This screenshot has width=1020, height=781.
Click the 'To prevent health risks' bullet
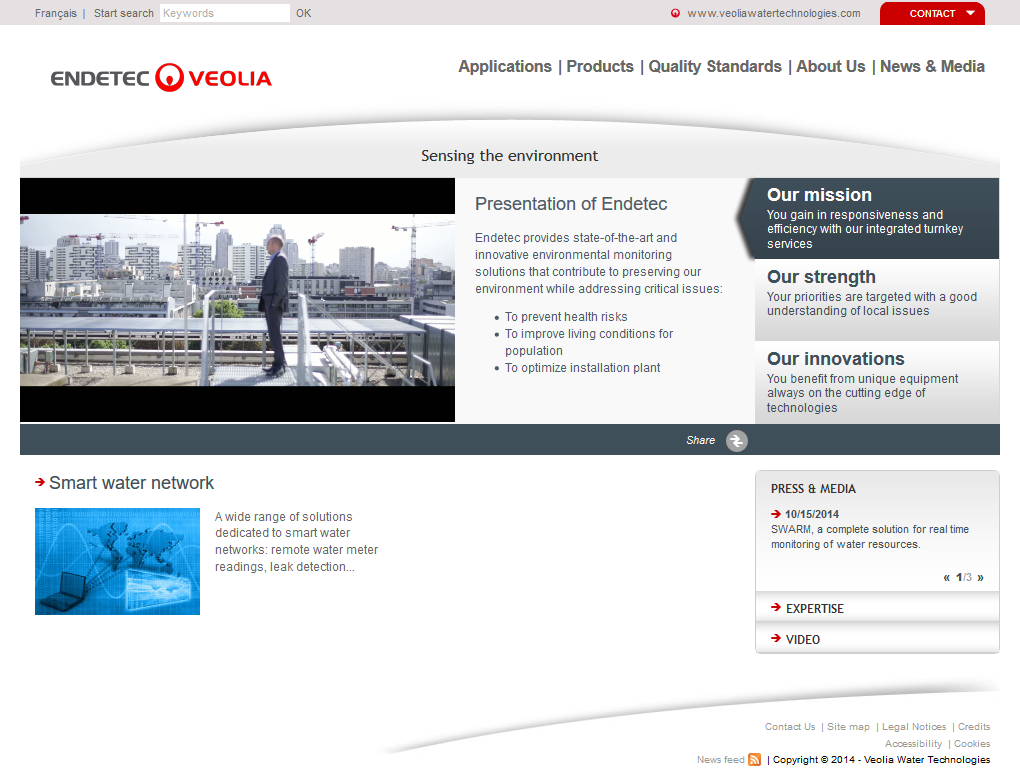pyautogui.click(x=566, y=317)
